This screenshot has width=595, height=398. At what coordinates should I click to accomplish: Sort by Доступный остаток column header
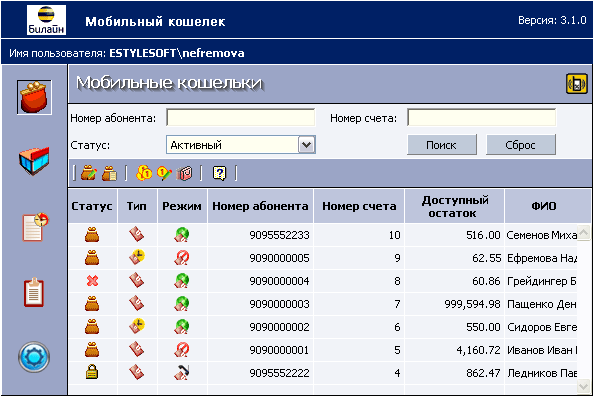click(x=454, y=206)
